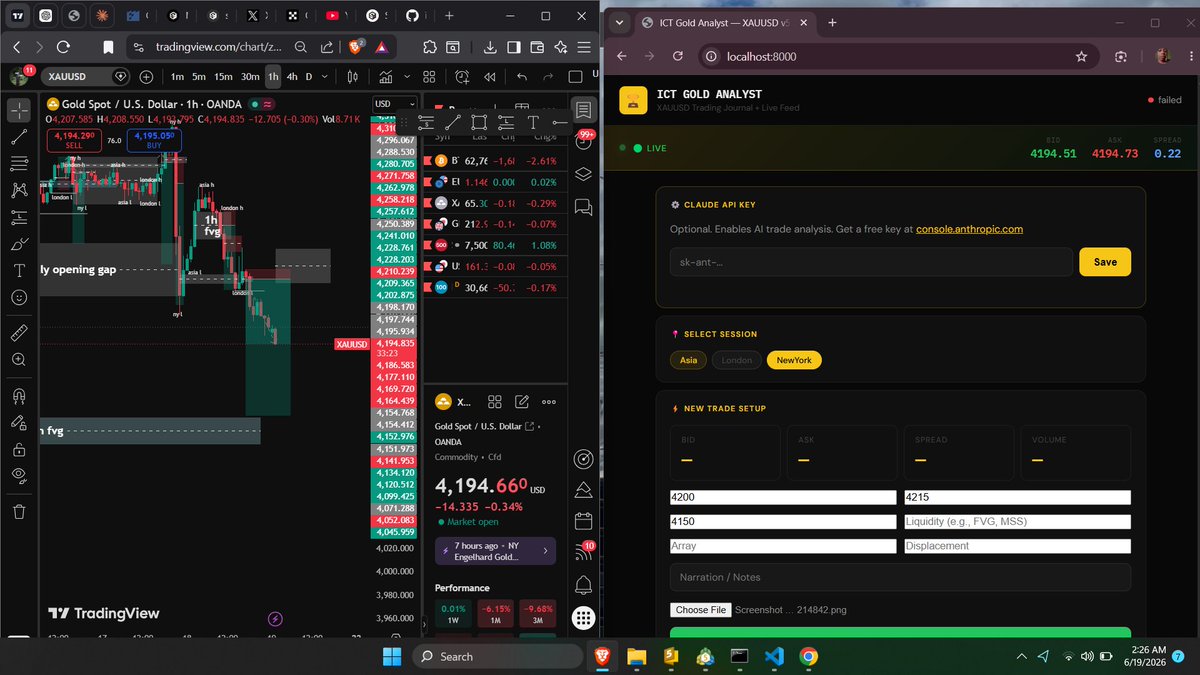Click the rectangle tool in floating favorites toolbar
The image size is (1200, 675).
(479, 122)
